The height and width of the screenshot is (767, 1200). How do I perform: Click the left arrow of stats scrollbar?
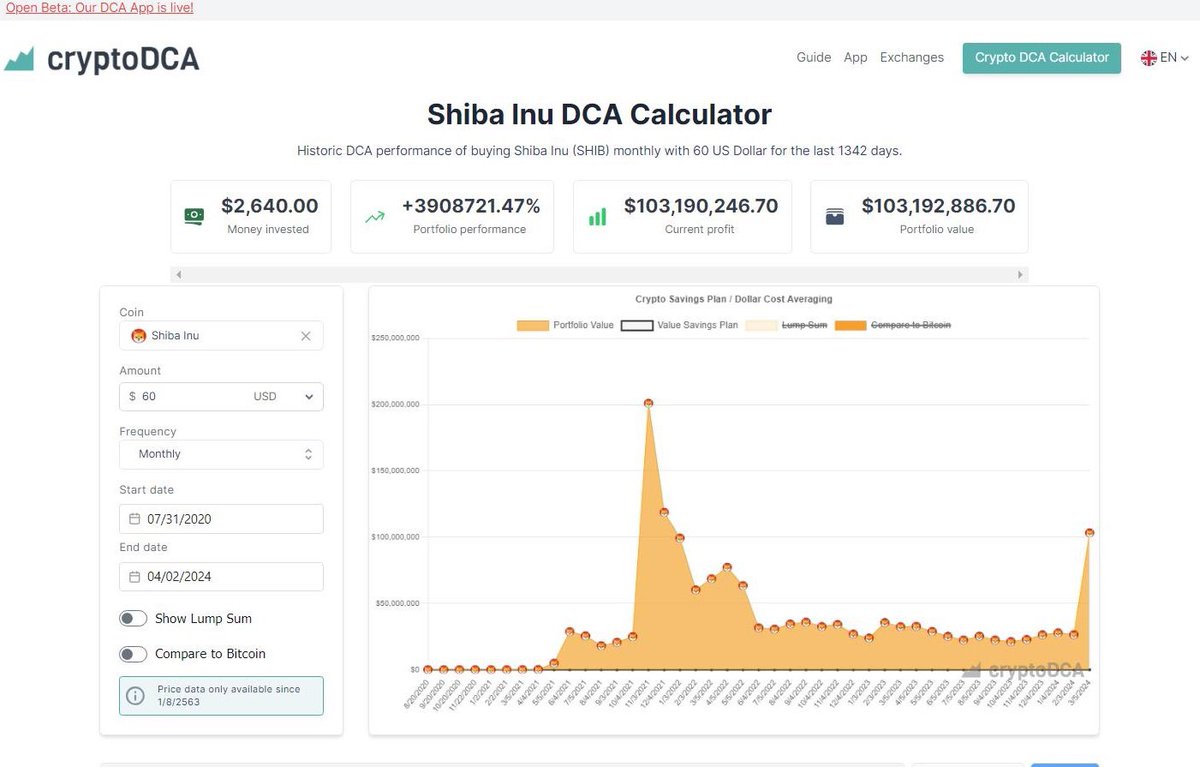pos(178,274)
